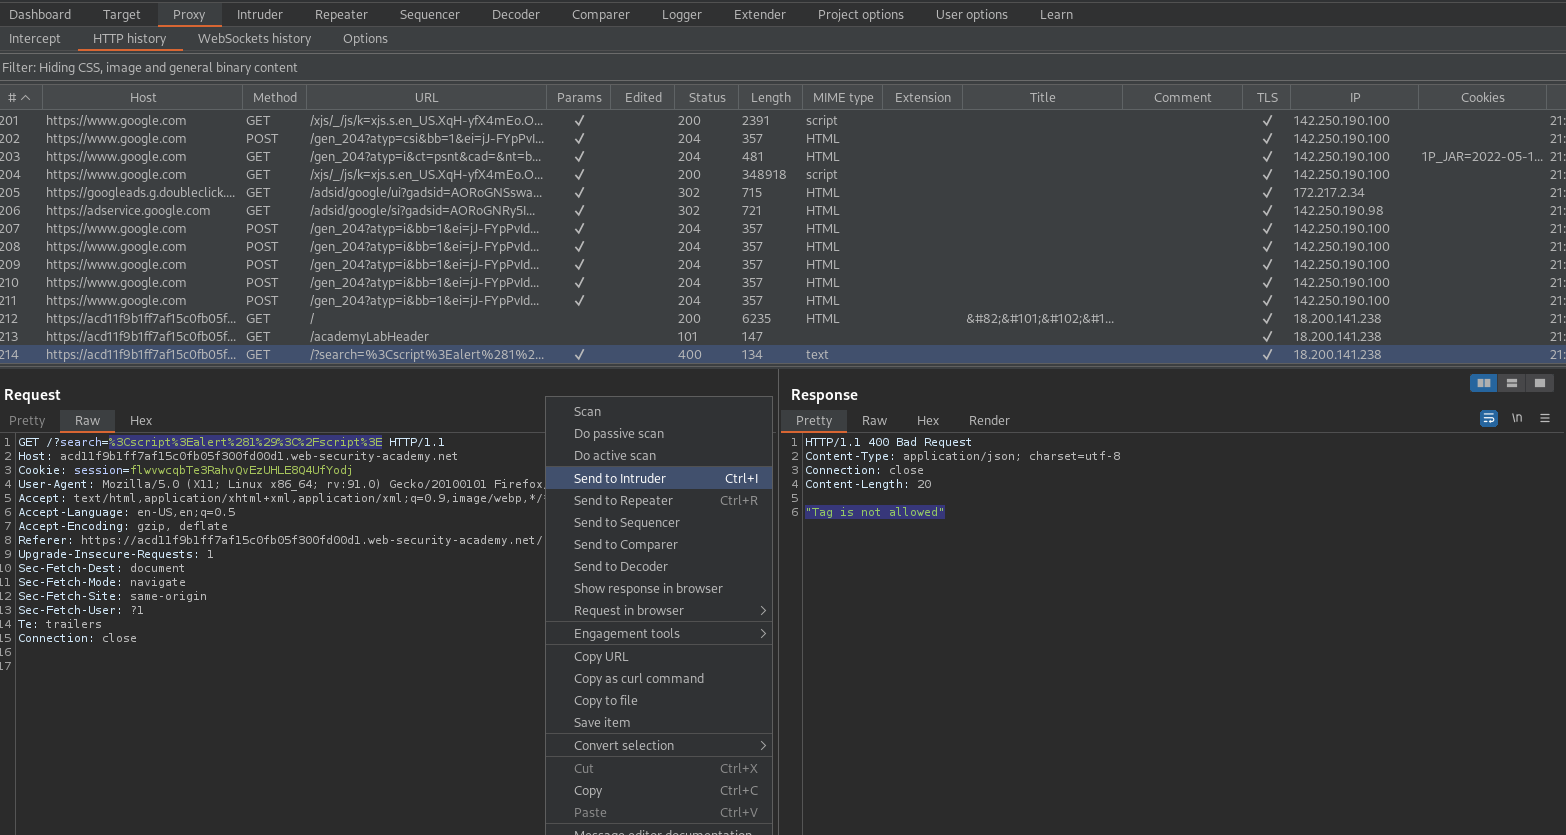Select combined tabbed layout icon

coord(1540,383)
